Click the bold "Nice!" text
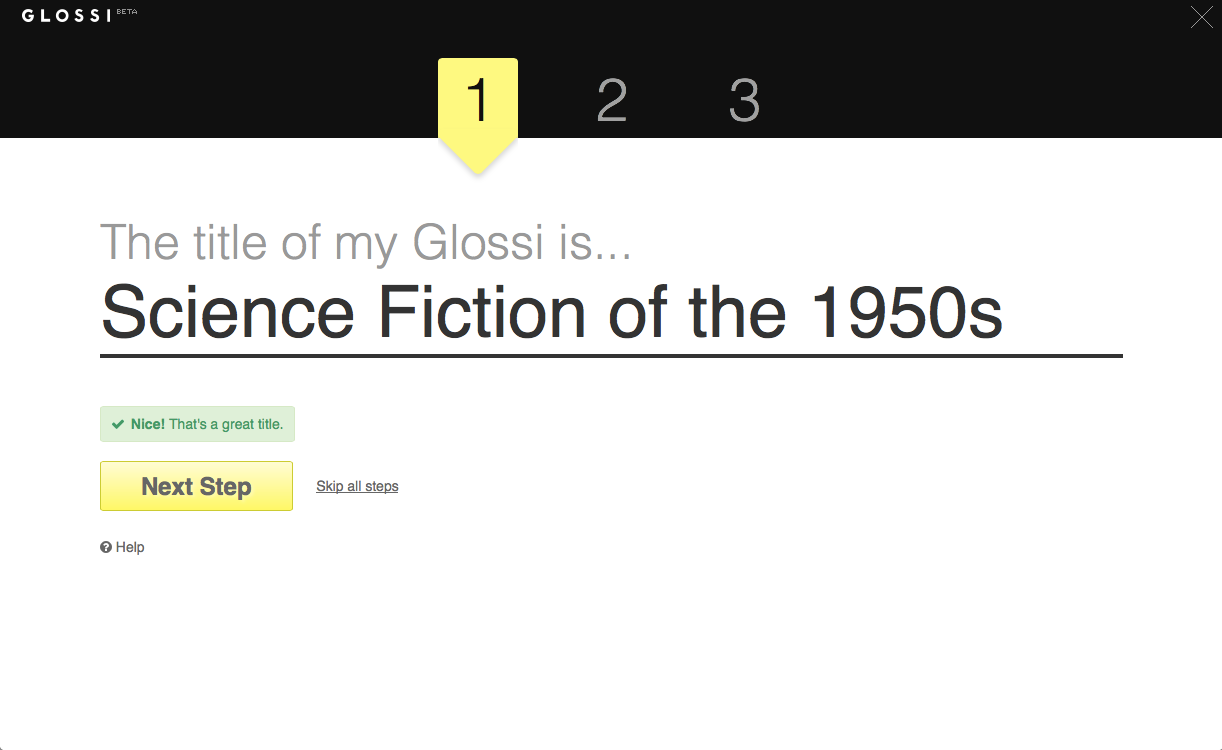1222x750 pixels. (x=148, y=424)
